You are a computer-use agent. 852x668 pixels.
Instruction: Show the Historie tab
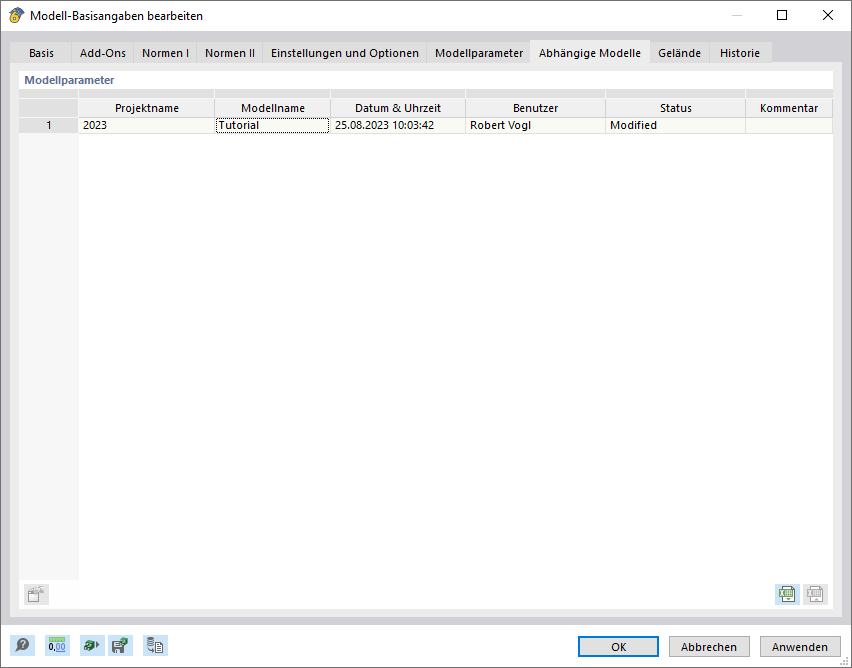[740, 53]
